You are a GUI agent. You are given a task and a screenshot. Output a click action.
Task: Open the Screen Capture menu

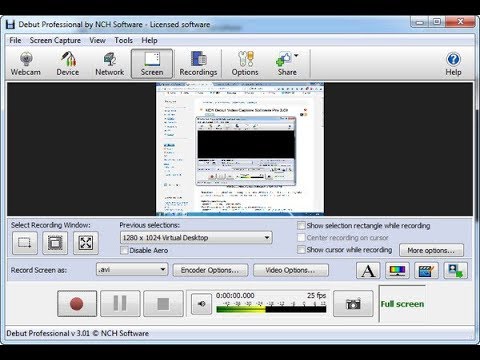coord(55,40)
